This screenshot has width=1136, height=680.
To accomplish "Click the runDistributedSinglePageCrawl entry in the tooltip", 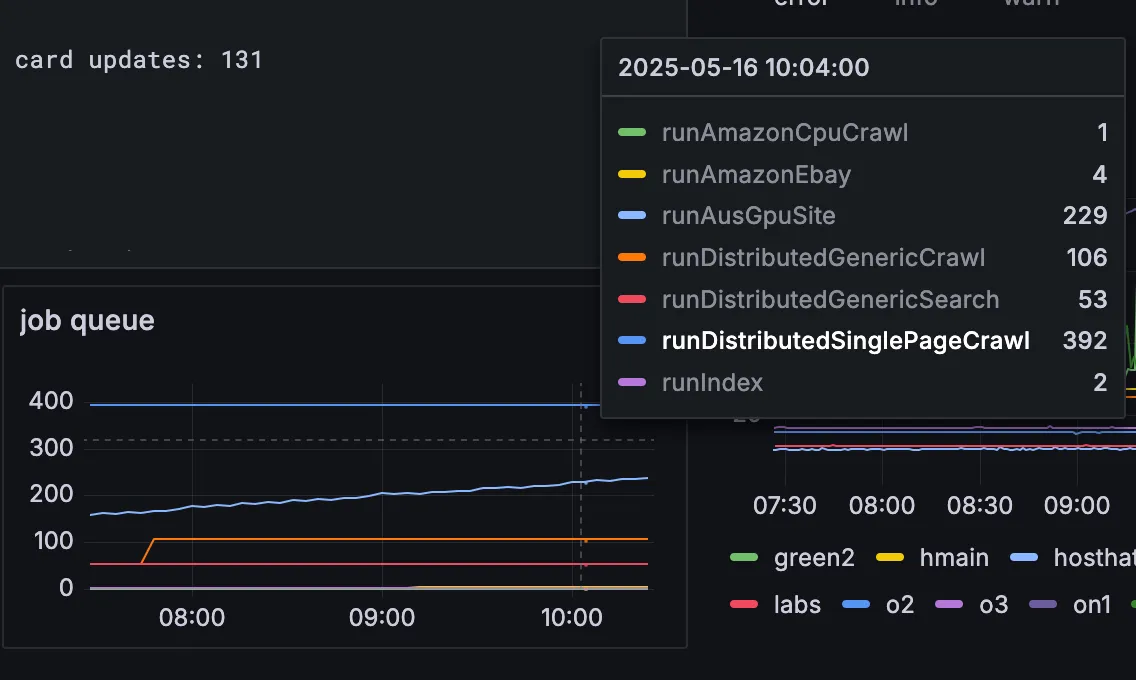I will pyautogui.click(x=845, y=340).
